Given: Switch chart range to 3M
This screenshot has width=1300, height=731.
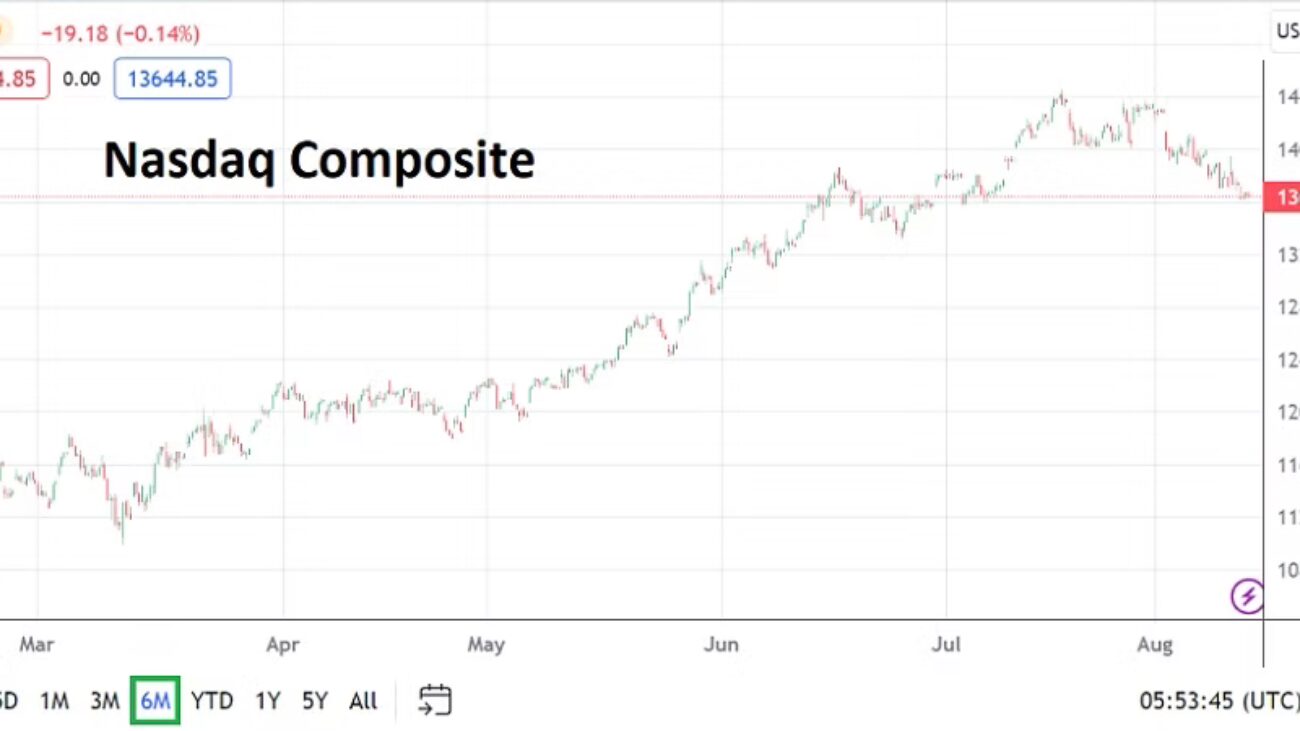Looking at the screenshot, I should point(104,701).
